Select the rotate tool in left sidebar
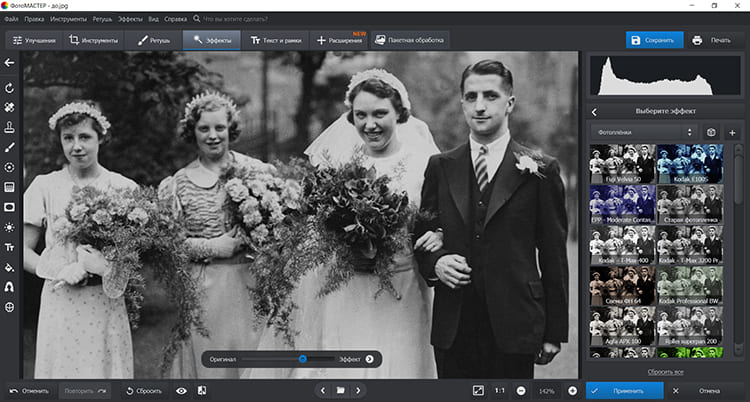Viewport: 750px width, 402px height. (9, 87)
